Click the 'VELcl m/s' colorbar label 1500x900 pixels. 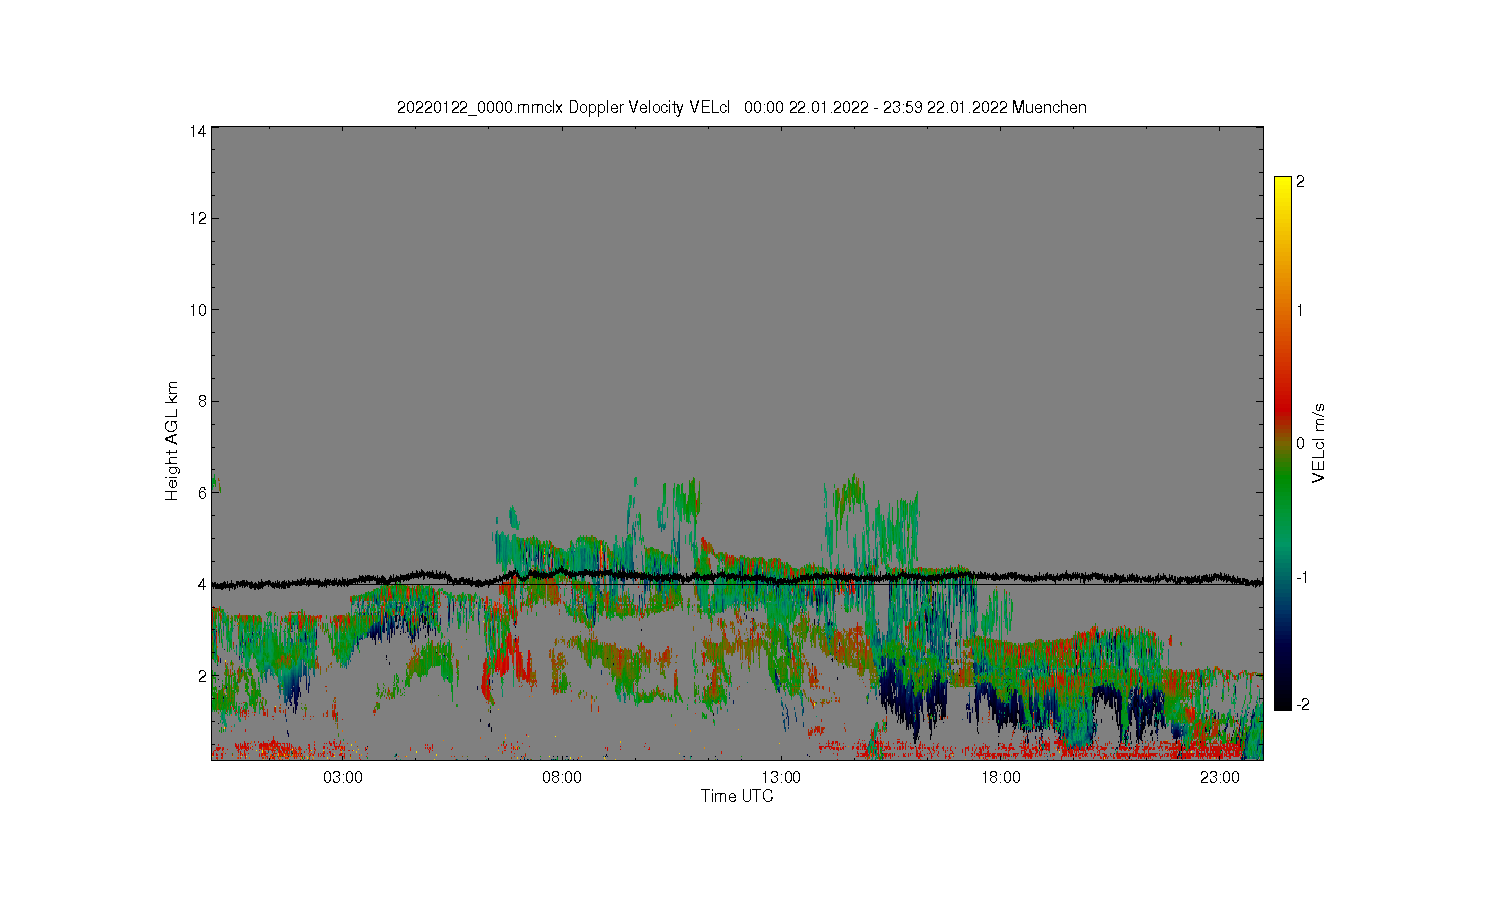[x=1319, y=442]
